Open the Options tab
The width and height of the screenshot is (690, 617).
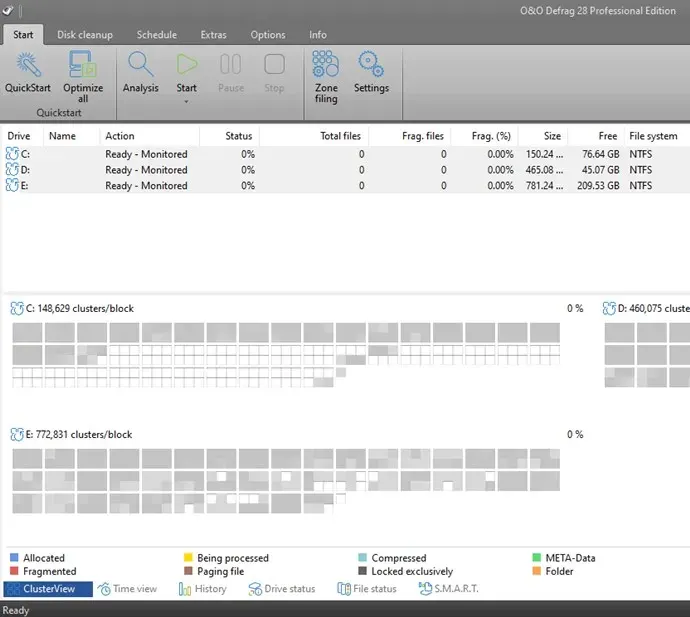(268, 35)
